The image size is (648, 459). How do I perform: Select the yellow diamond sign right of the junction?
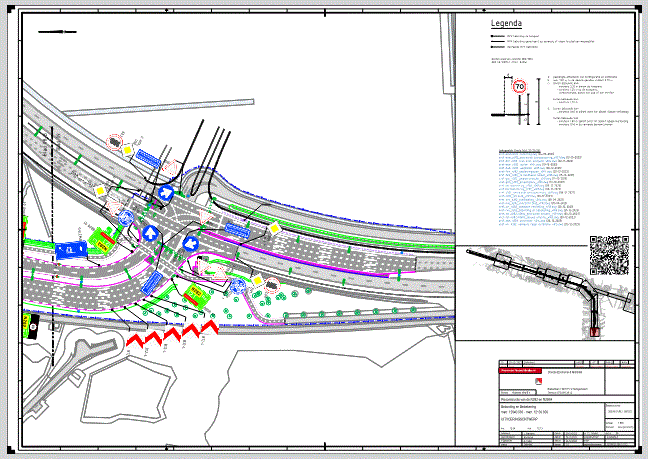pyautogui.click(x=273, y=228)
